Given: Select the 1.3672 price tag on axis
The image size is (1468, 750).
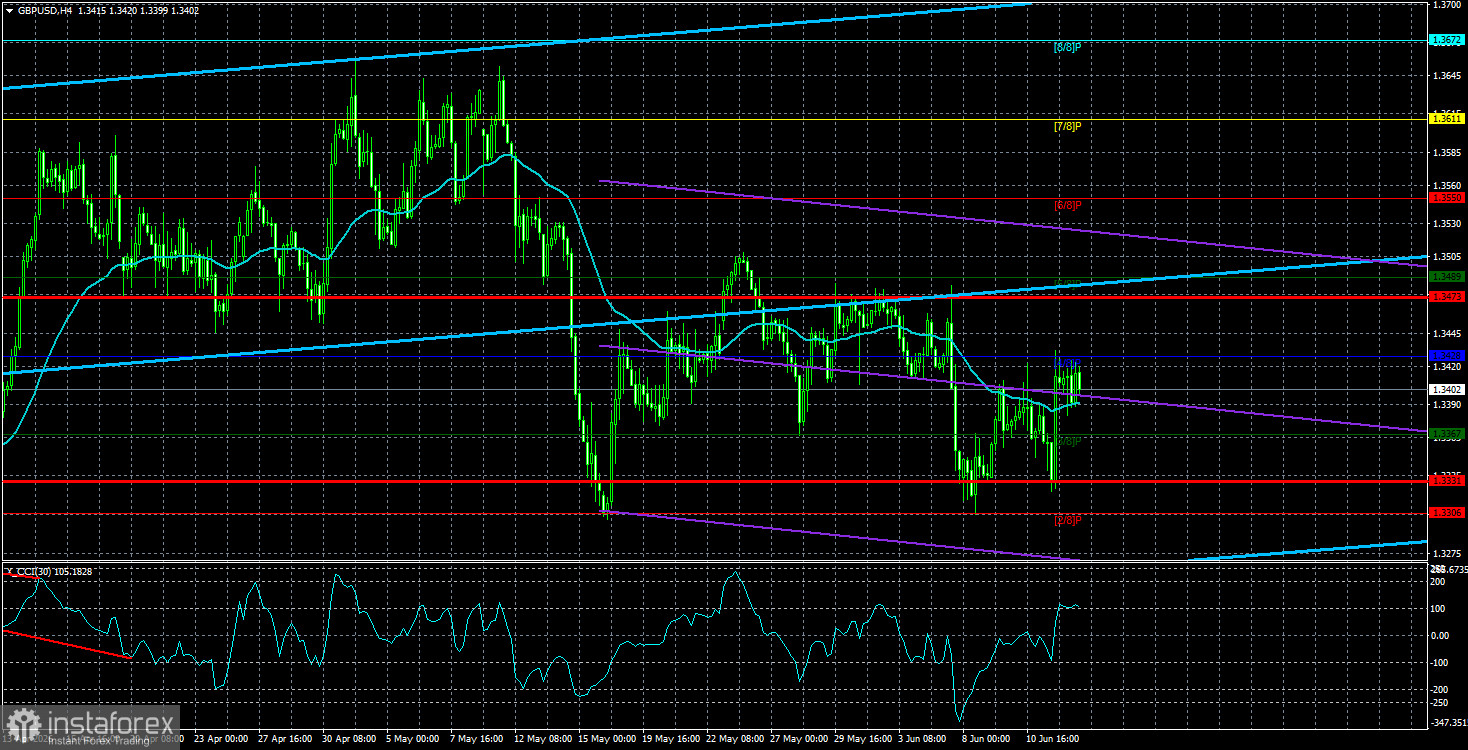Looking at the screenshot, I should [x=1447, y=40].
